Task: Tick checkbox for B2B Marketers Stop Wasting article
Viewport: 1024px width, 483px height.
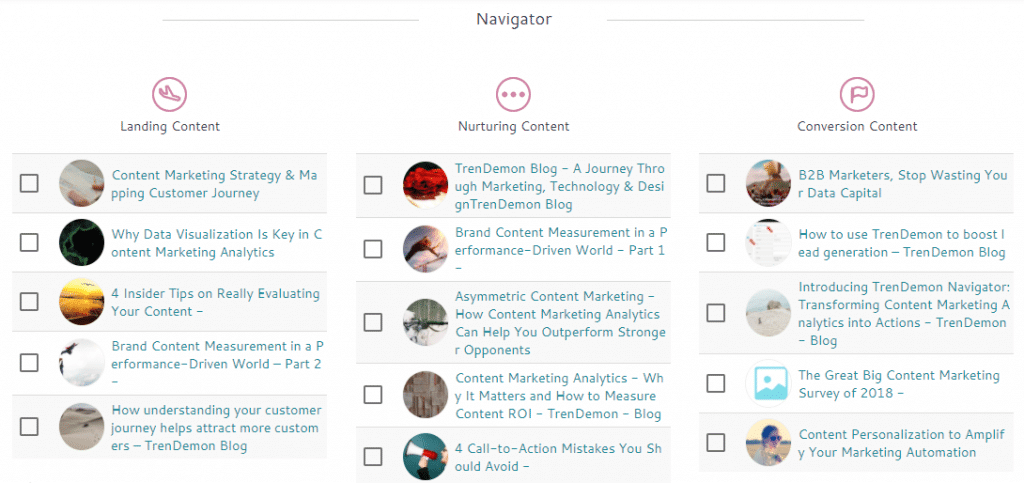Action: (x=716, y=183)
